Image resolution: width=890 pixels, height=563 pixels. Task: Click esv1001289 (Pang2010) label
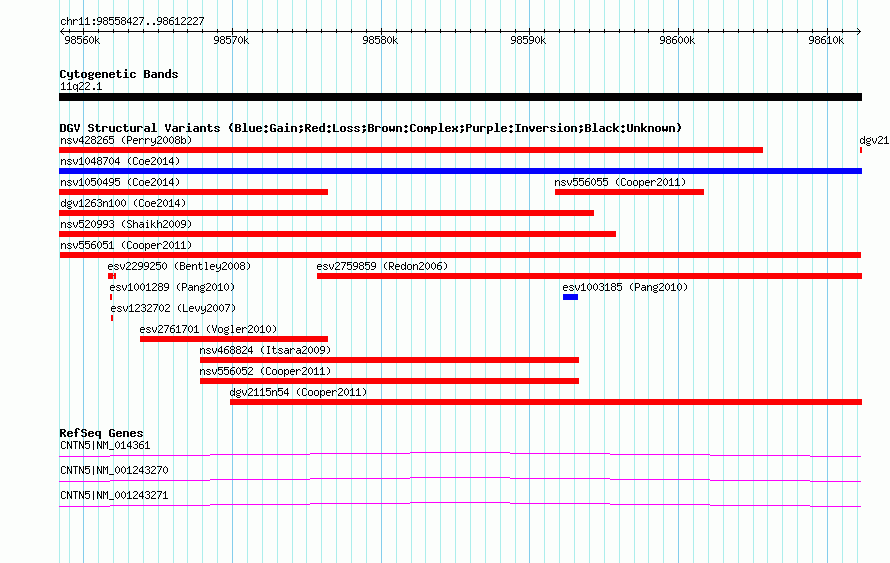[x=172, y=287]
